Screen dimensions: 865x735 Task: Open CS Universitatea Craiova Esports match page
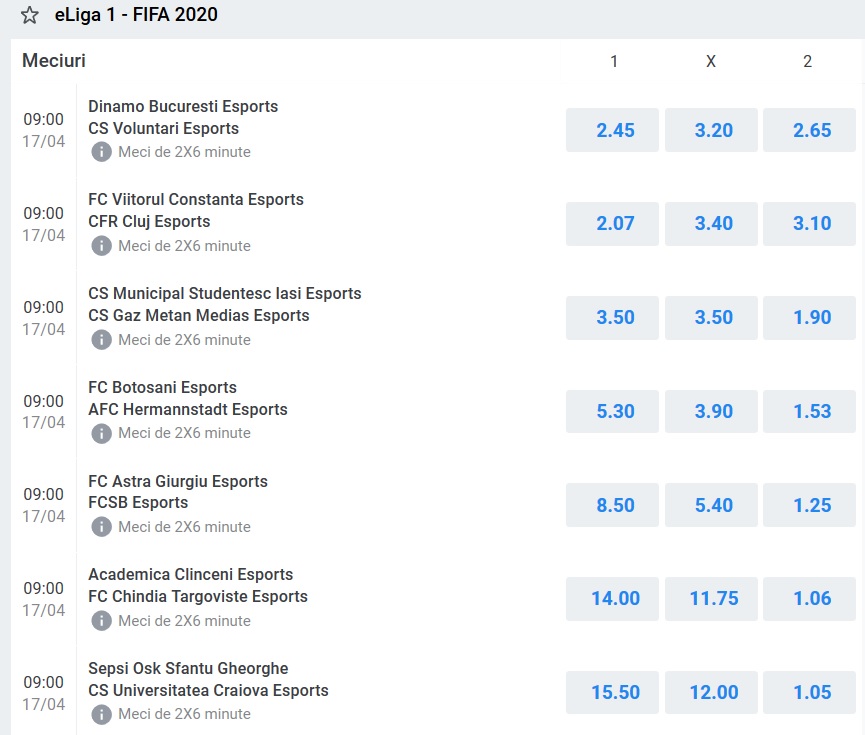click(208, 690)
